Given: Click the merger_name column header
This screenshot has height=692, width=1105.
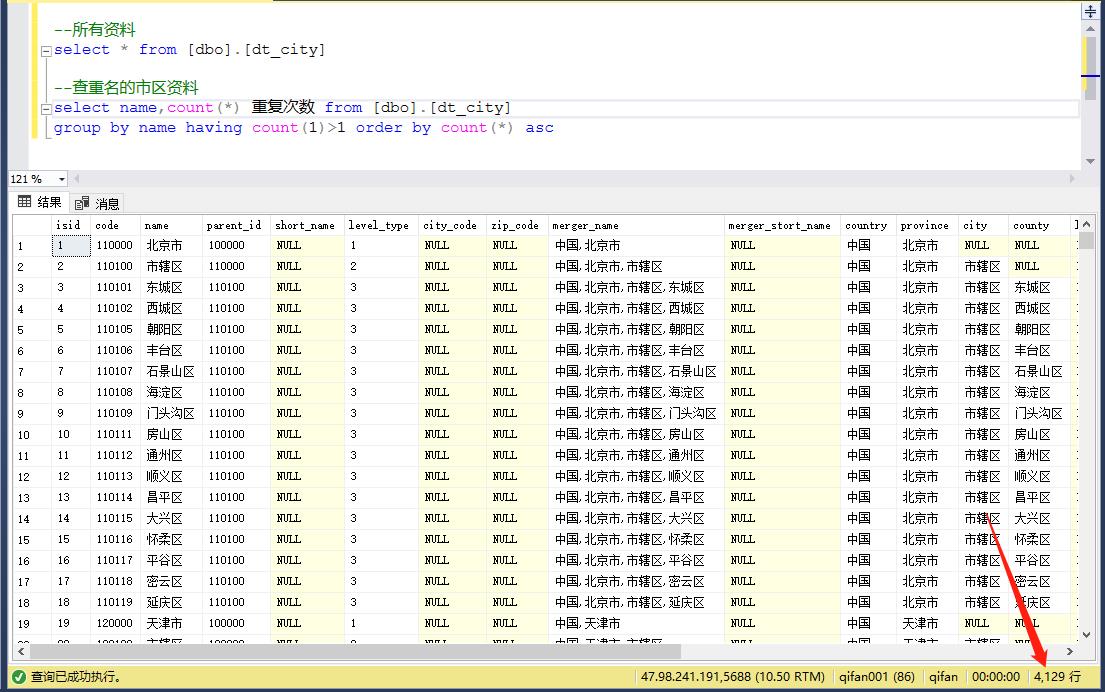Looking at the screenshot, I should tap(585, 225).
